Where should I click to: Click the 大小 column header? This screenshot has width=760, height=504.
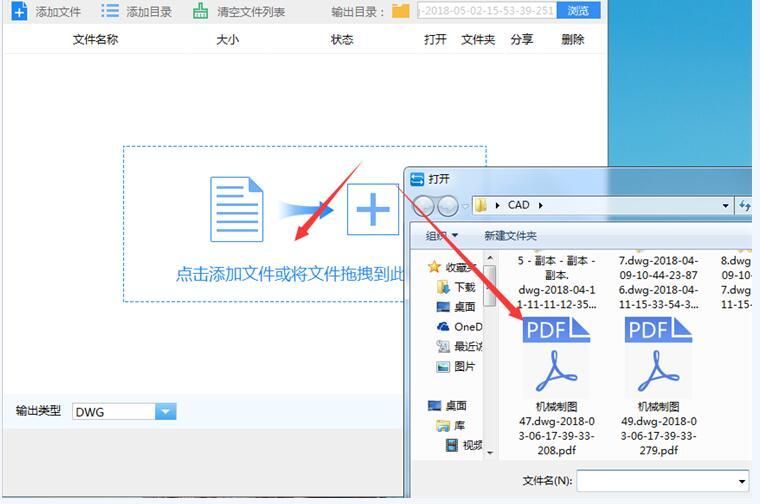tap(227, 40)
